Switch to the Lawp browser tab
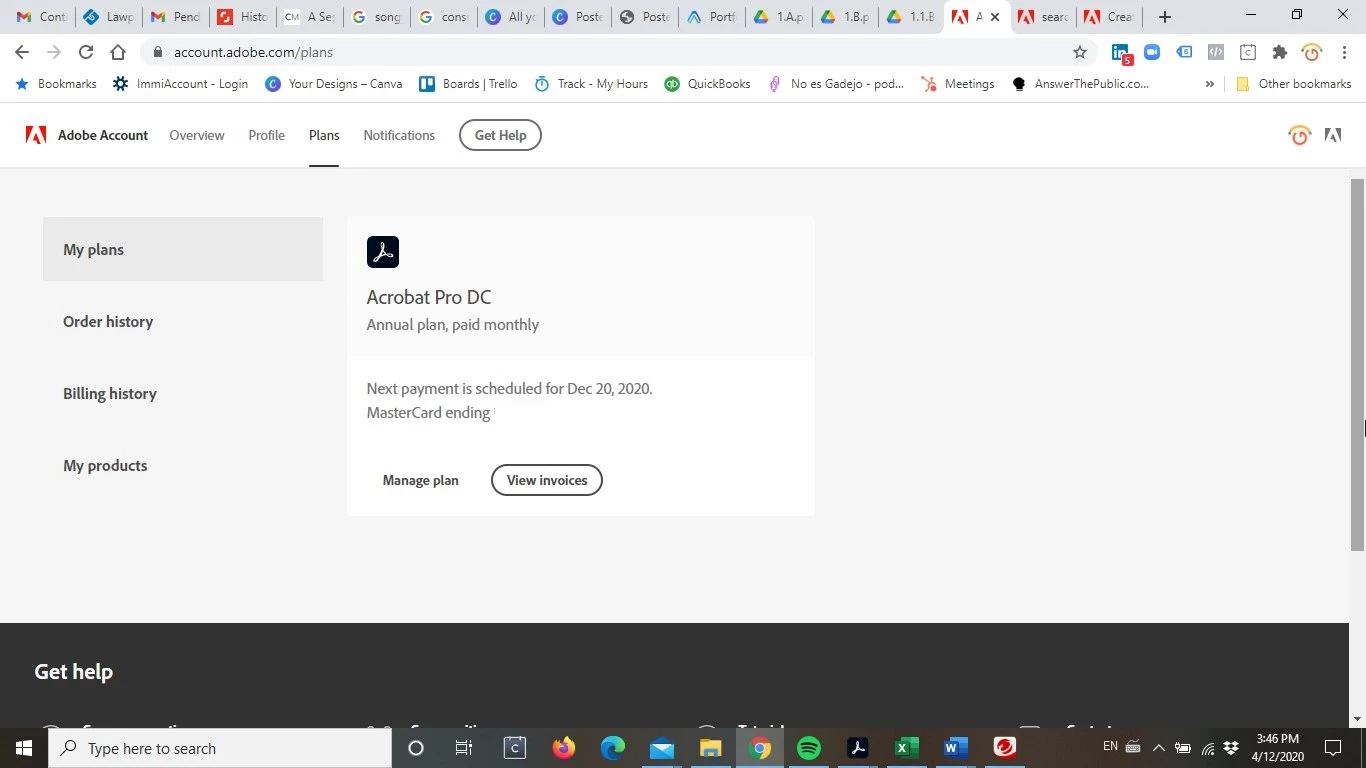Screen dimensions: 1366x768 pos(108,17)
